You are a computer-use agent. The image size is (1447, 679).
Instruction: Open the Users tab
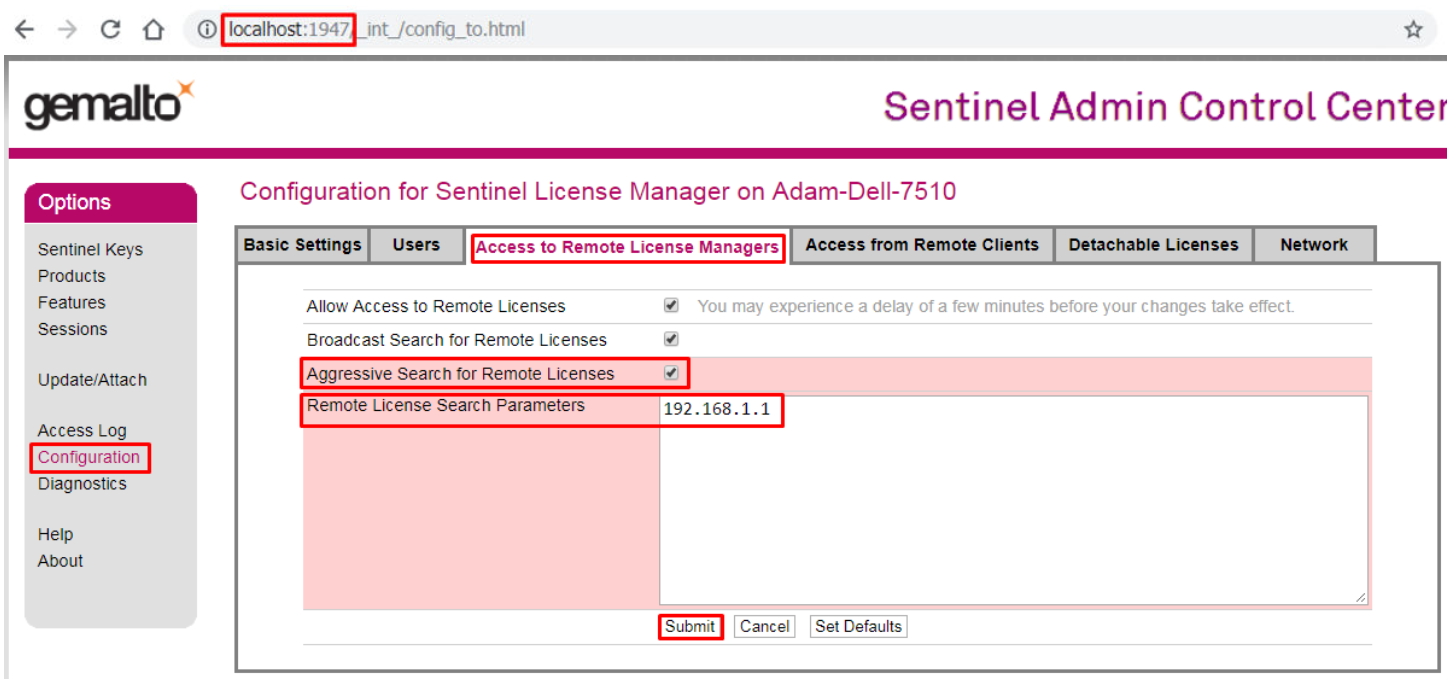(x=416, y=245)
